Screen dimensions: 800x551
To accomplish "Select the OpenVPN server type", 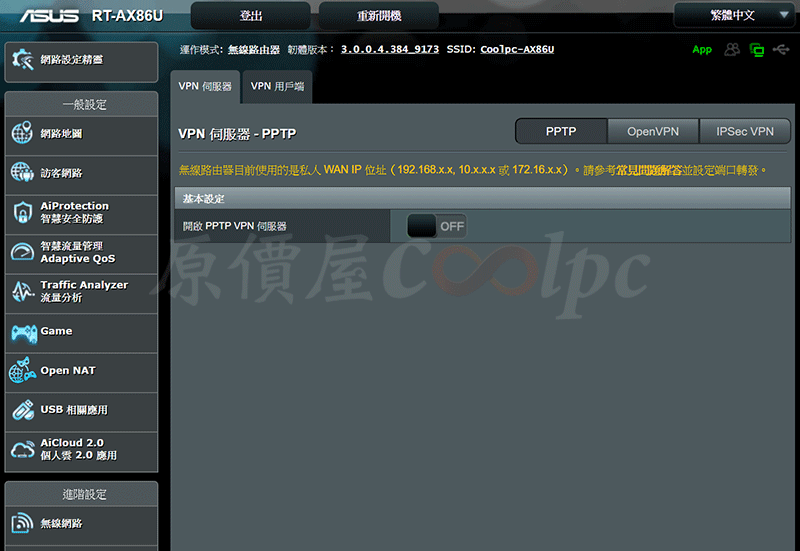I will tap(653, 132).
